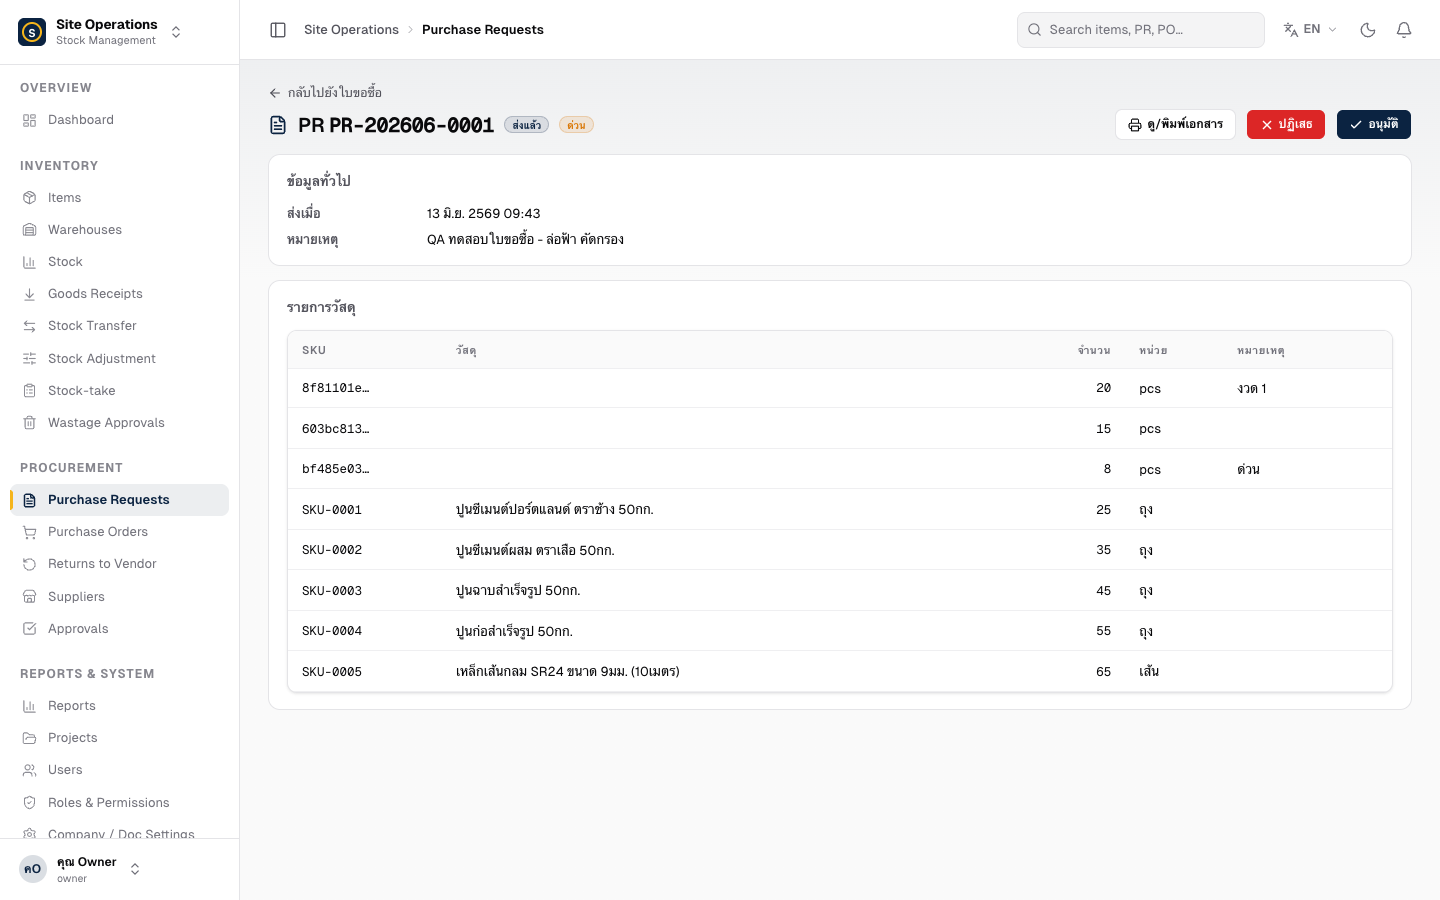Screen dimensions: 1440x900
Task: Click the Stock bar chart icon
Action: point(30,262)
